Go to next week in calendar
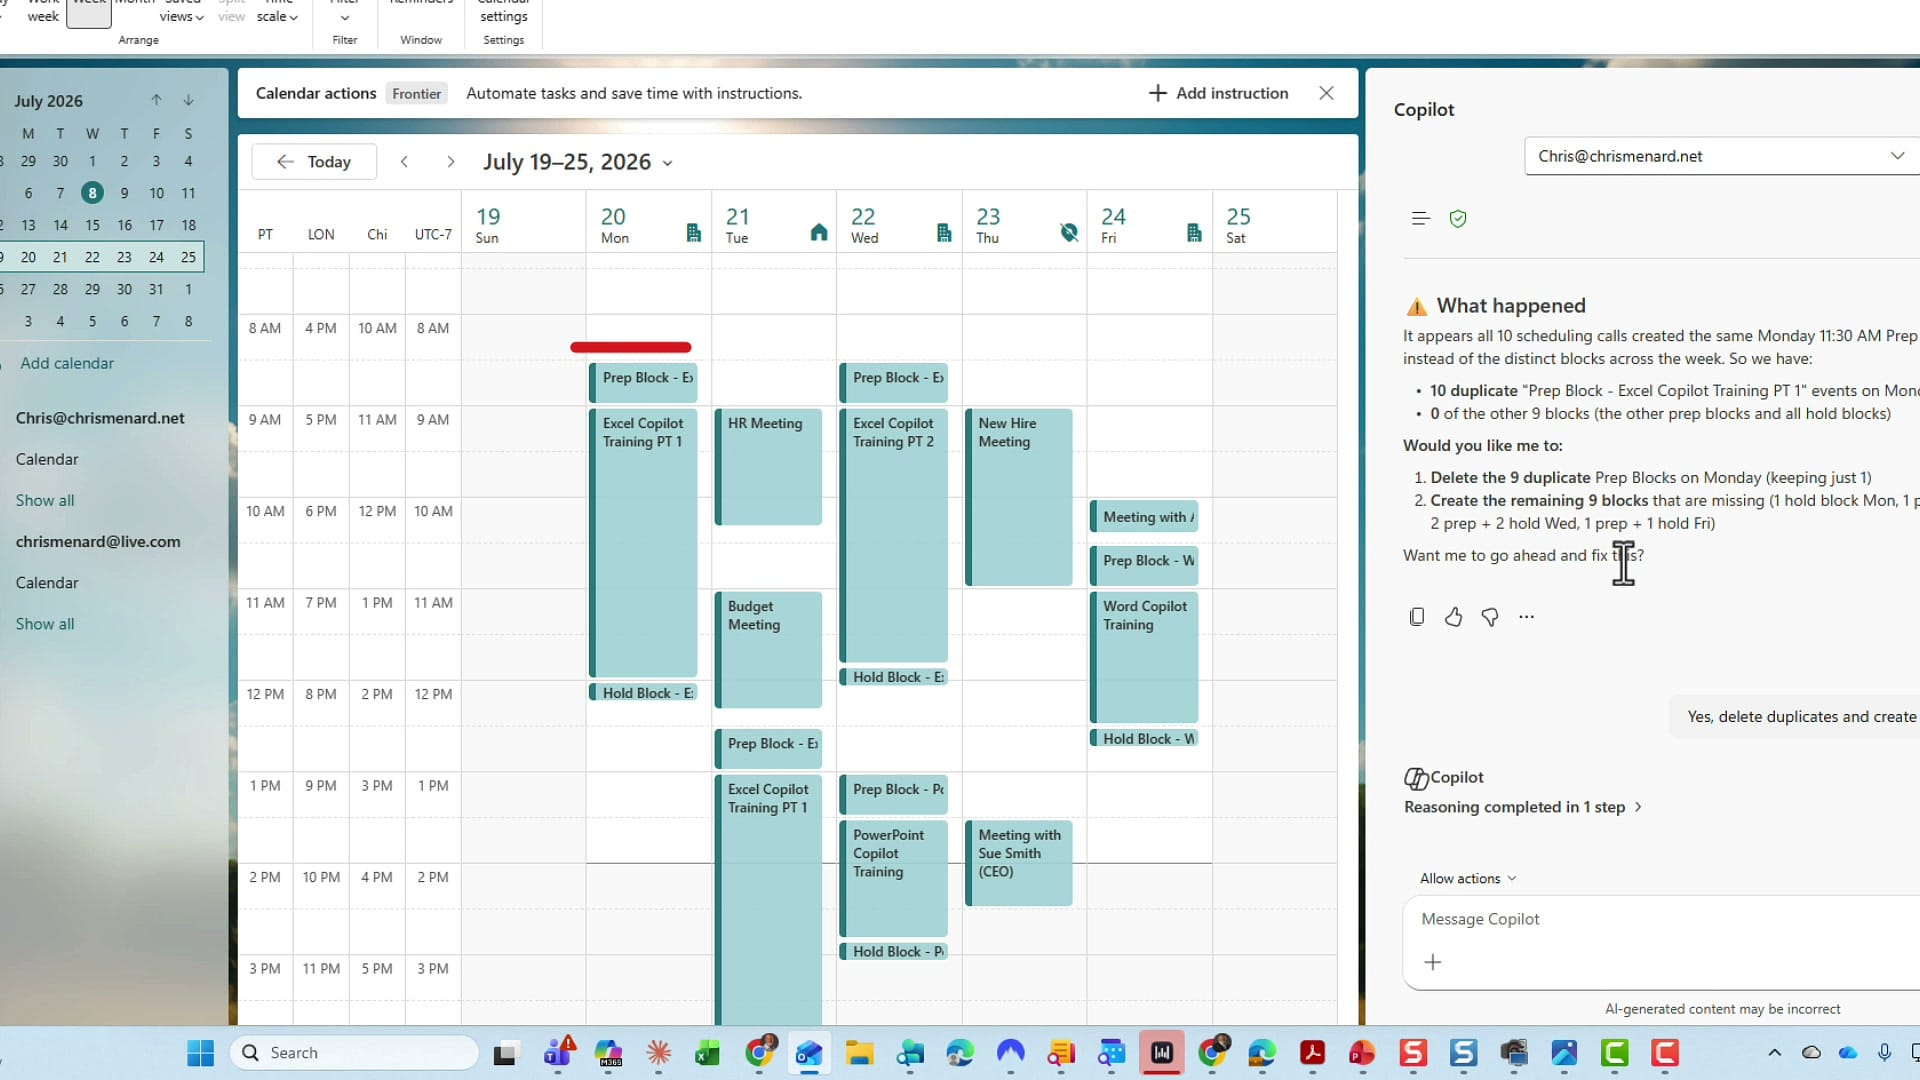The height and width of the screenshot is (1080, 1920). coord(451,162)
